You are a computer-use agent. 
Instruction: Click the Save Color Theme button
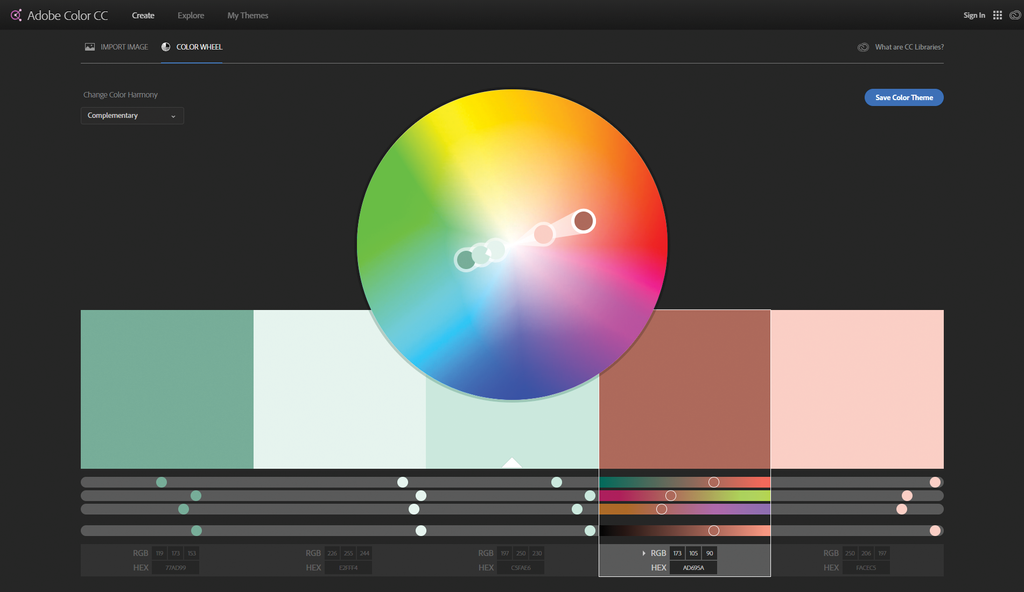903,97
